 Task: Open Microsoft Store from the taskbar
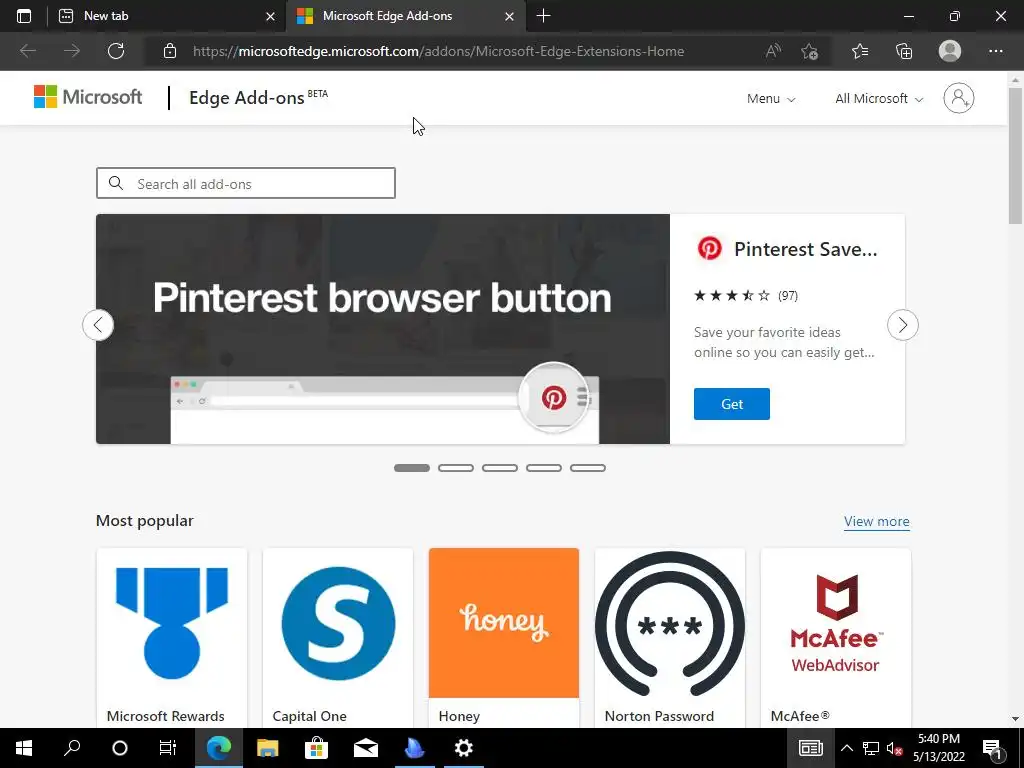[316, 748]
